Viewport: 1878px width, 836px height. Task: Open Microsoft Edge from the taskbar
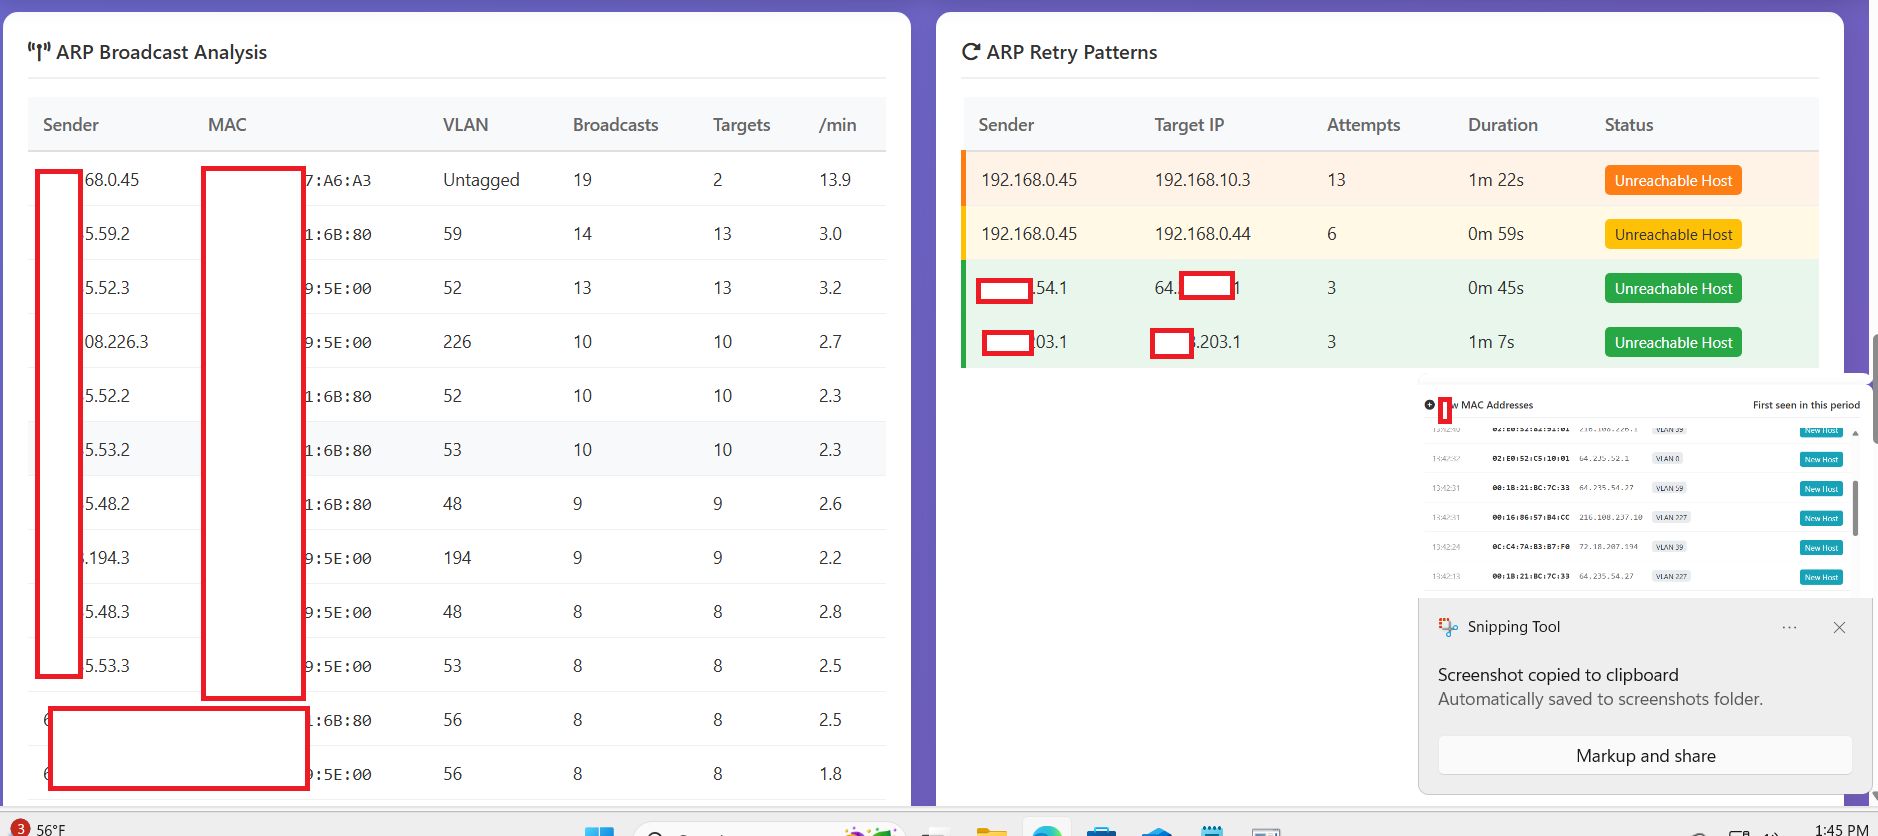(1046, 830)
